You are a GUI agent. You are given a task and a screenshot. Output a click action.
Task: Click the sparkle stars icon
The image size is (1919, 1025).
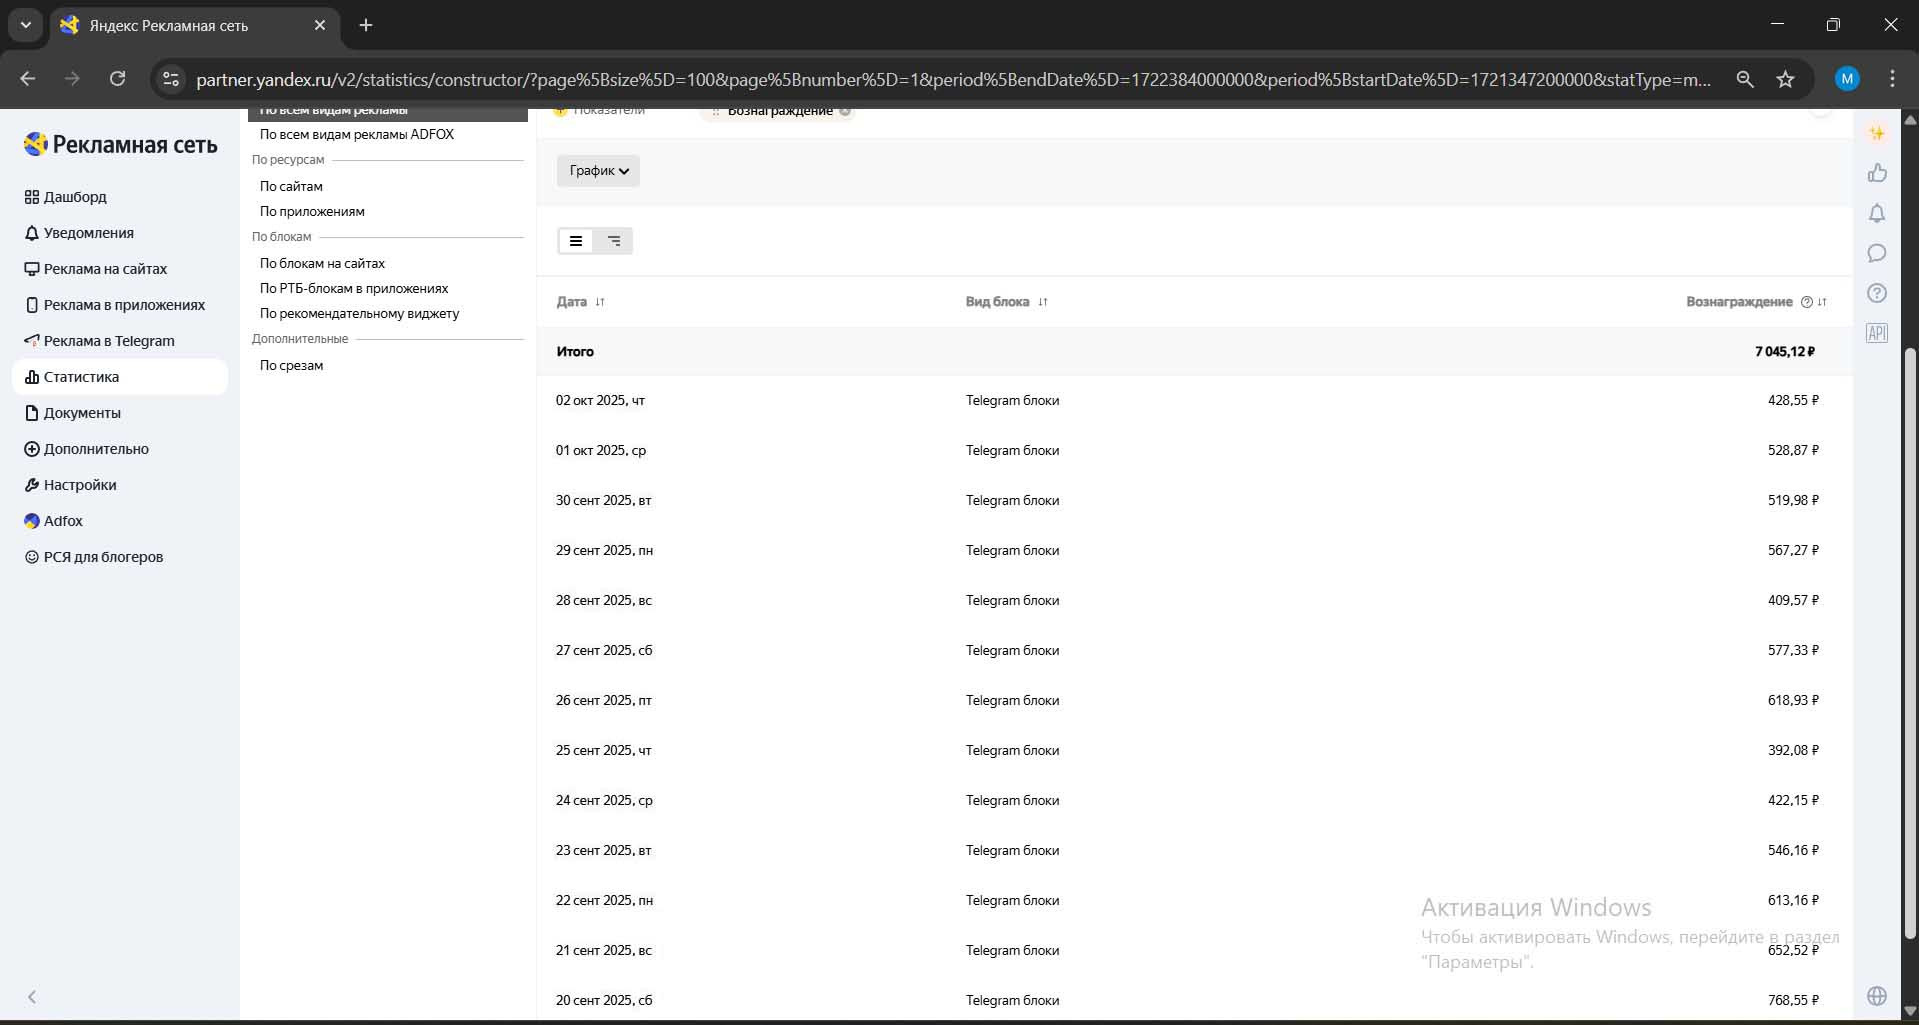click(x=1877, y=133)
